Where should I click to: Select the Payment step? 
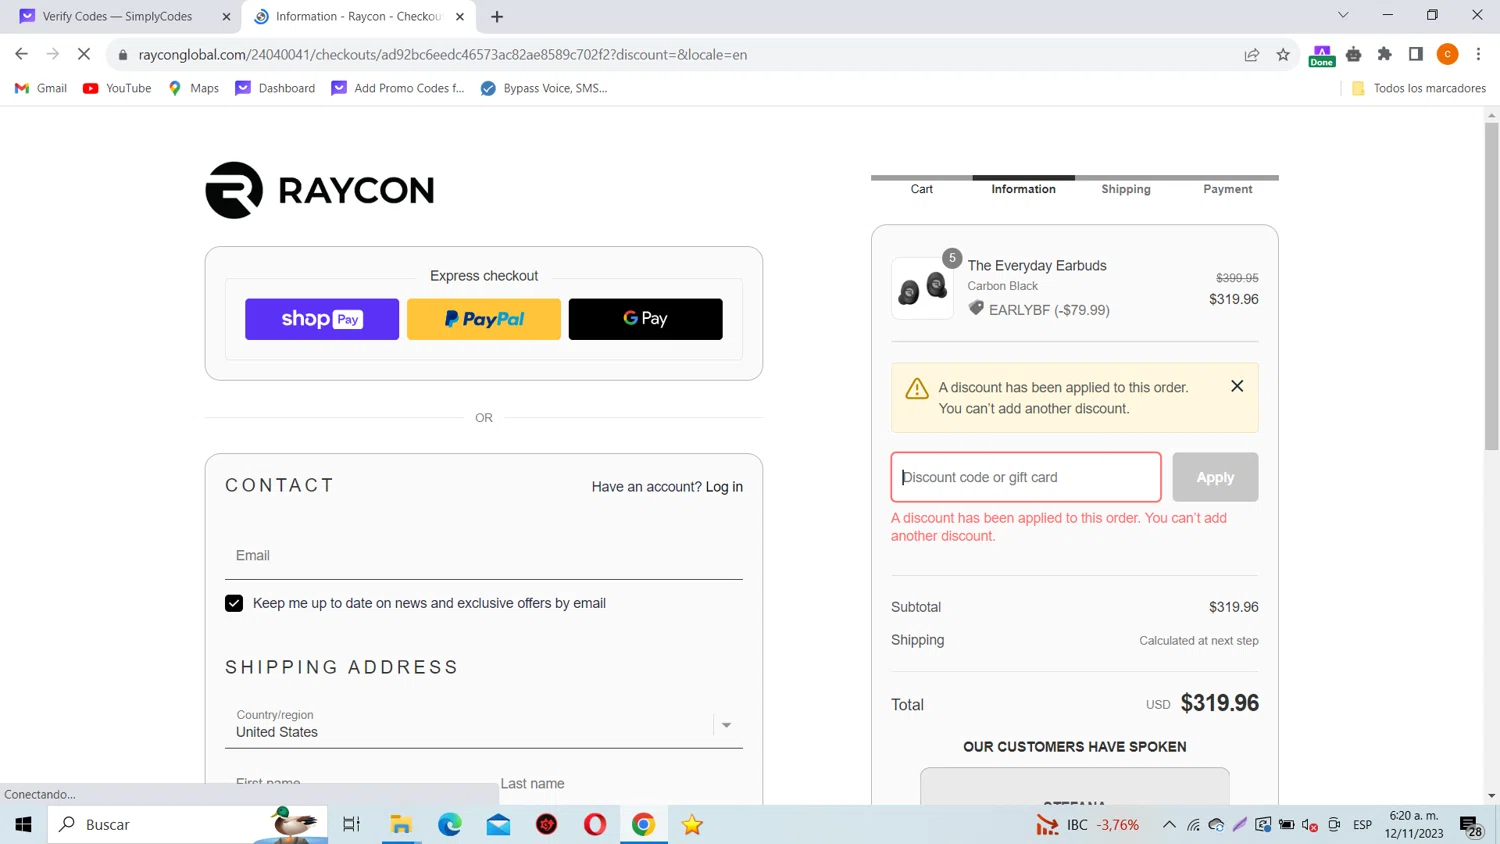tap(1228, 189)
